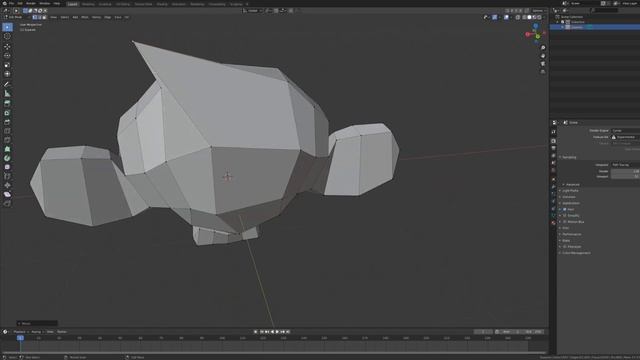
Task: Select Suzanne in the outliner
Action: (577, 27)
